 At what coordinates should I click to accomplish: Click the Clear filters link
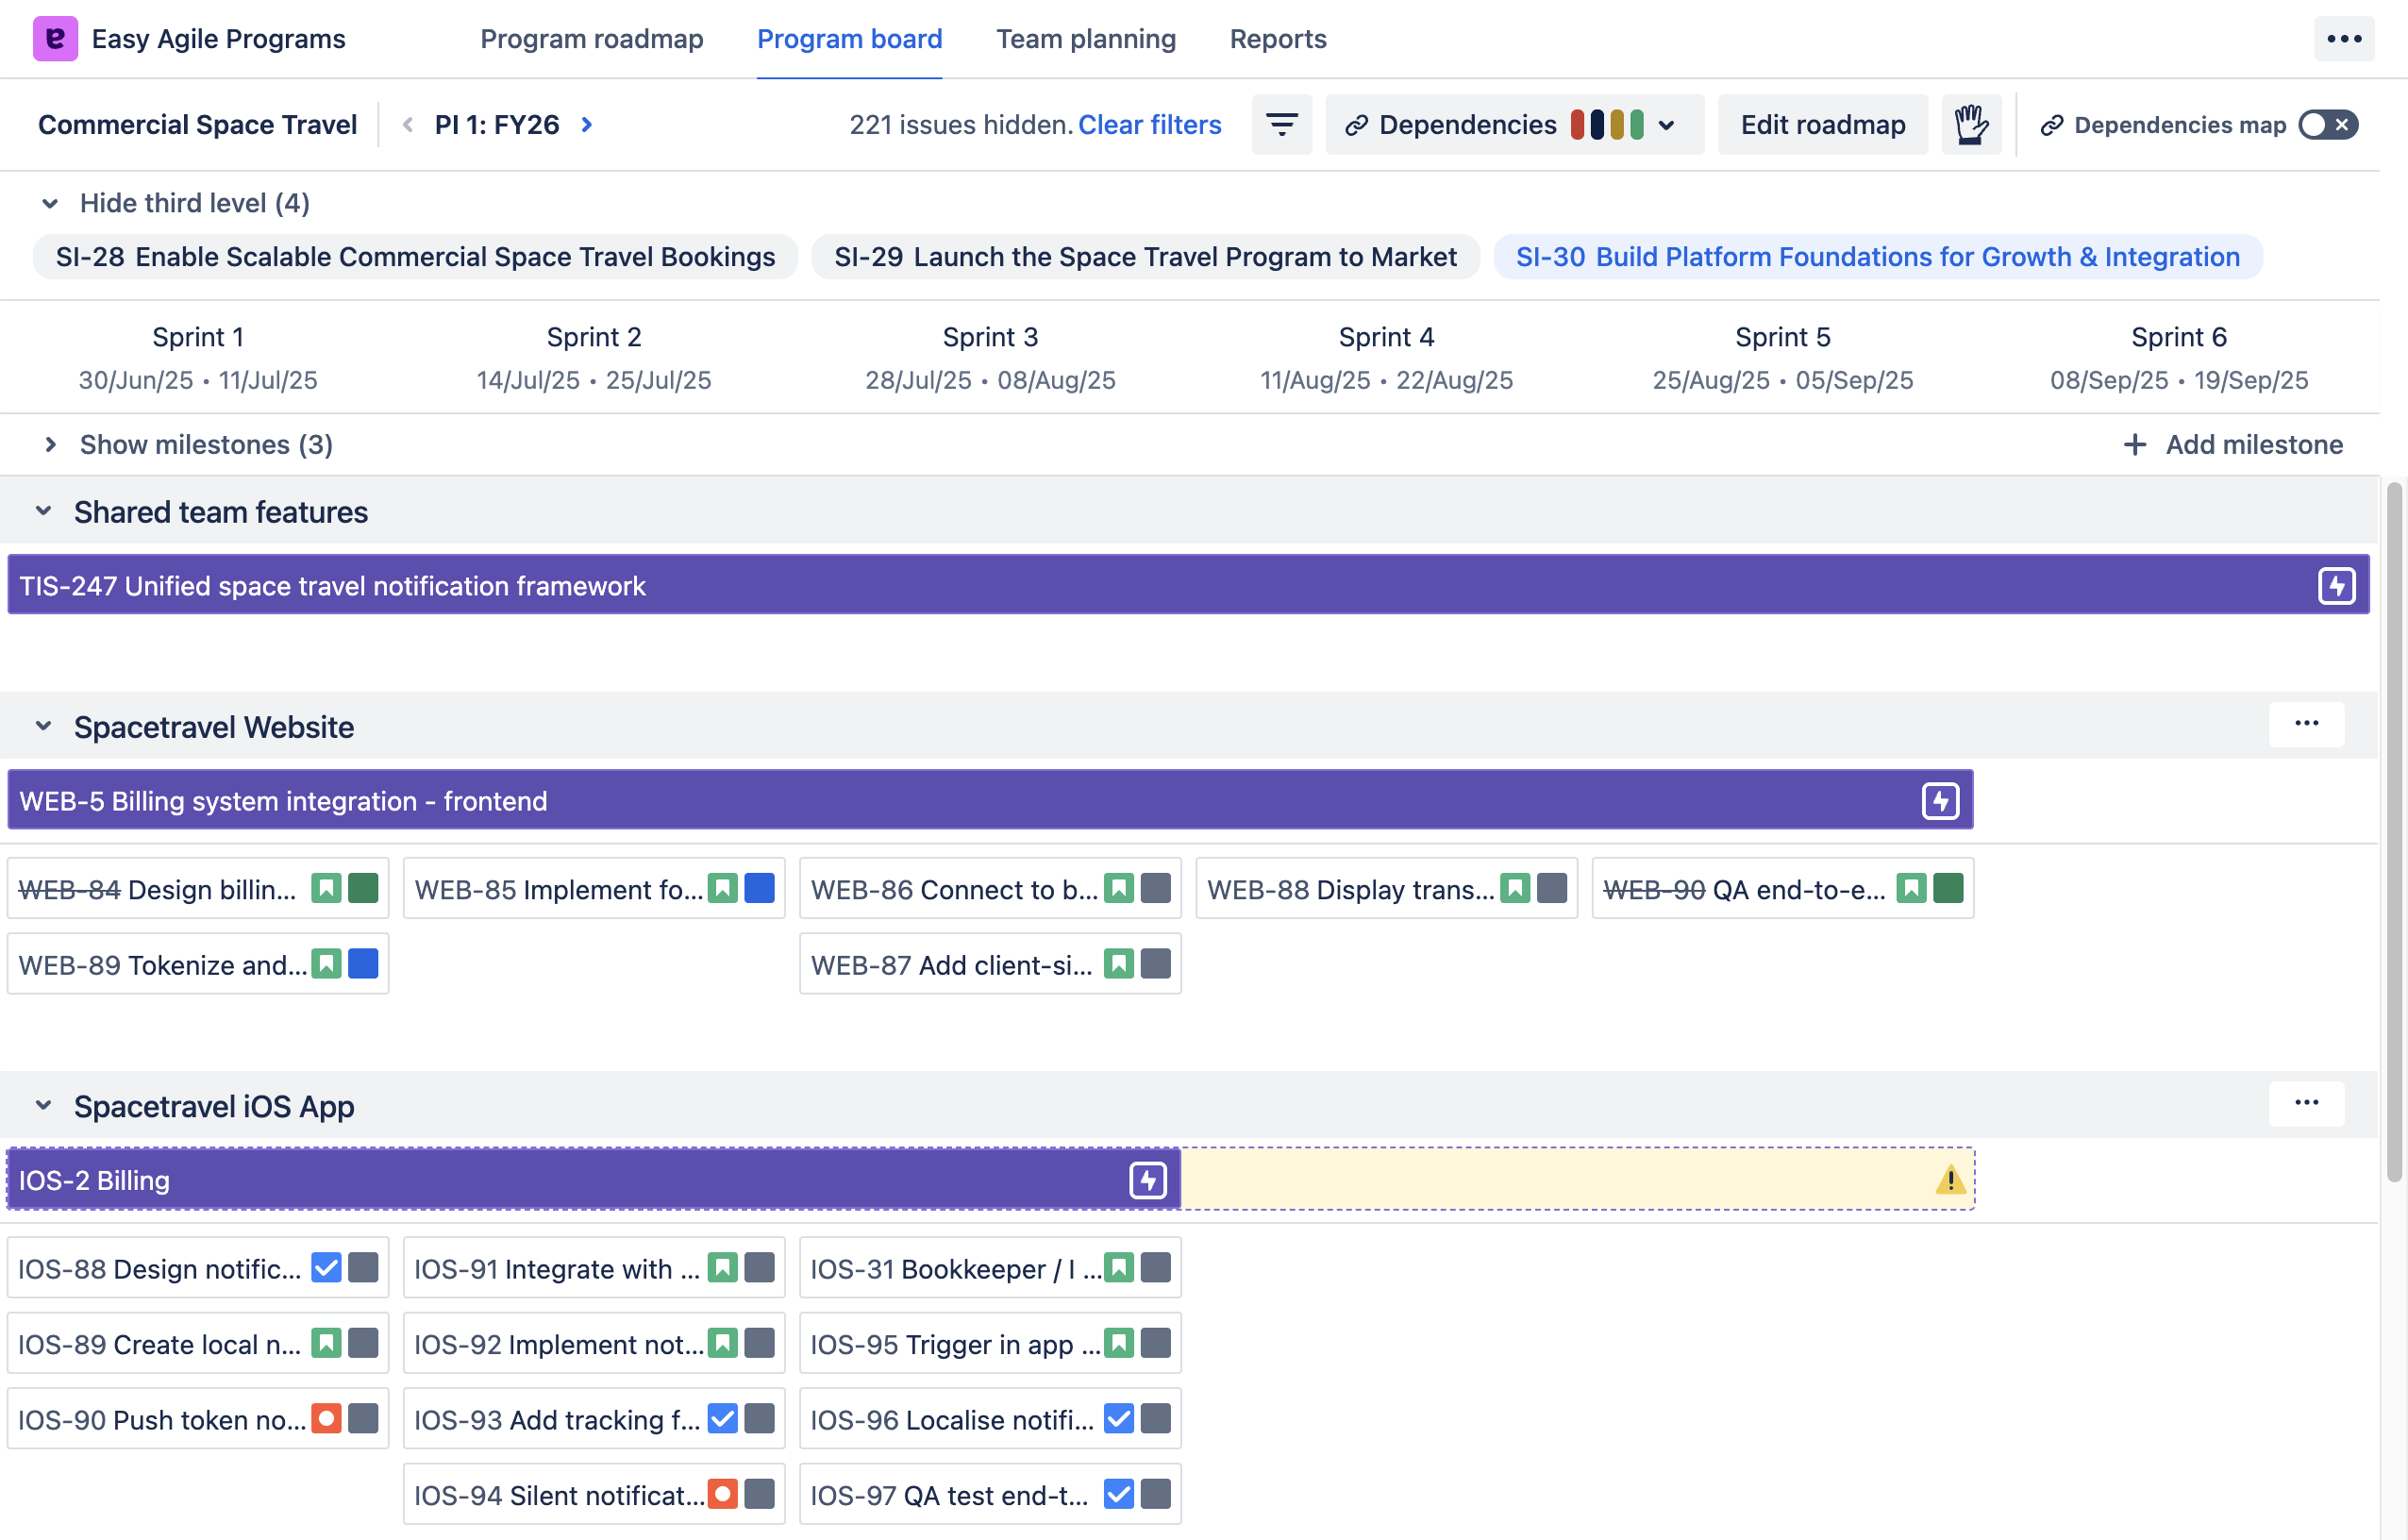(1149, 125)
